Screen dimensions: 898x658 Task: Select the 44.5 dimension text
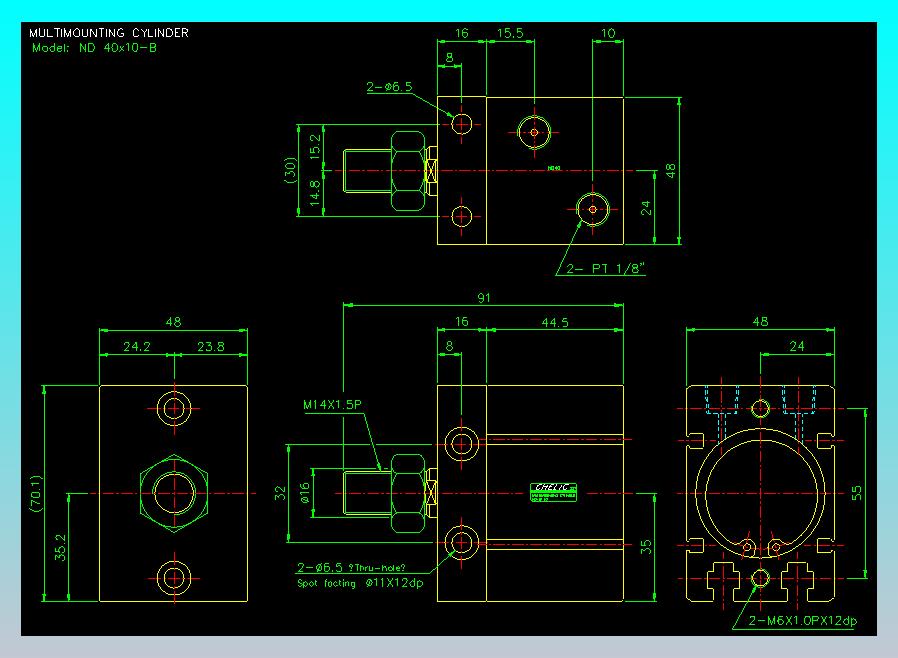[555, 323]
